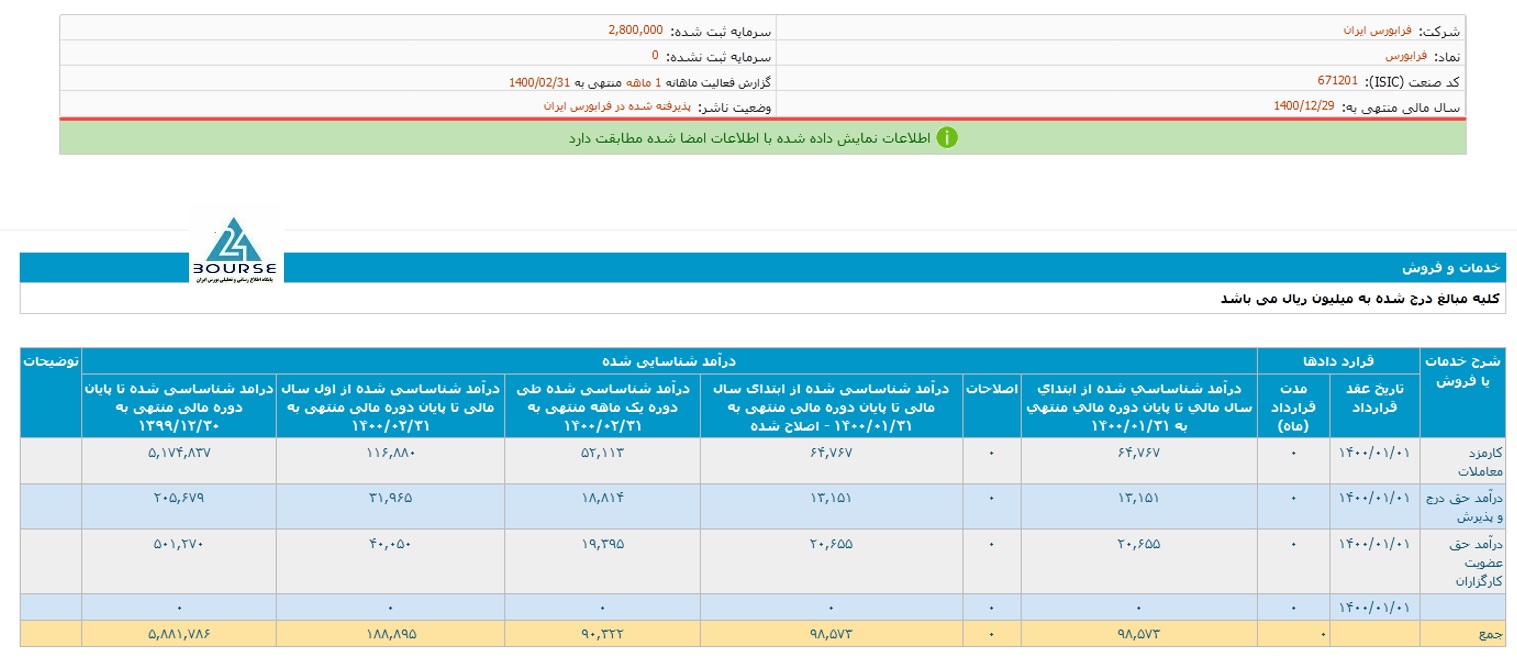Click the green notice text 'اطلاعات نمایش داده شده…'
This screenshot has width=1517, height=663.
click(750, 138)
